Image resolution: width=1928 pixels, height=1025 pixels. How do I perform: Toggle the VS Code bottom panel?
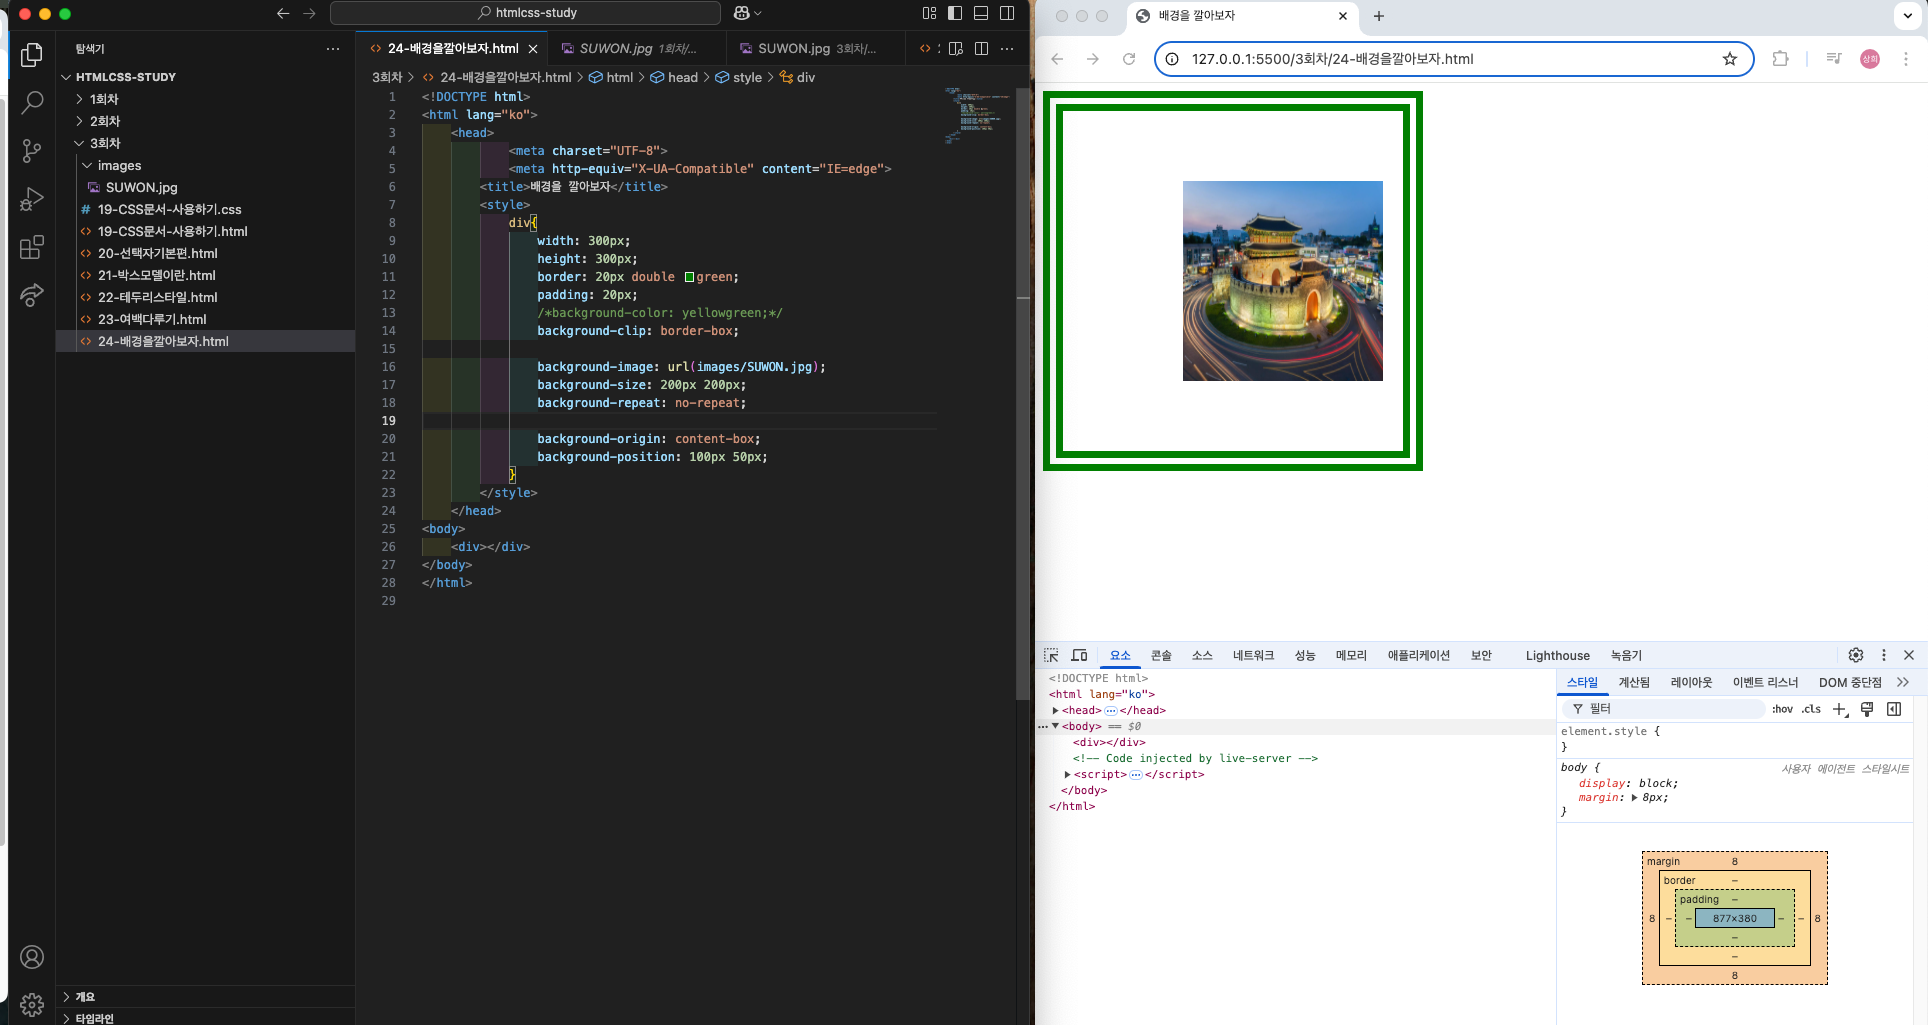click(x=981, y=13)
